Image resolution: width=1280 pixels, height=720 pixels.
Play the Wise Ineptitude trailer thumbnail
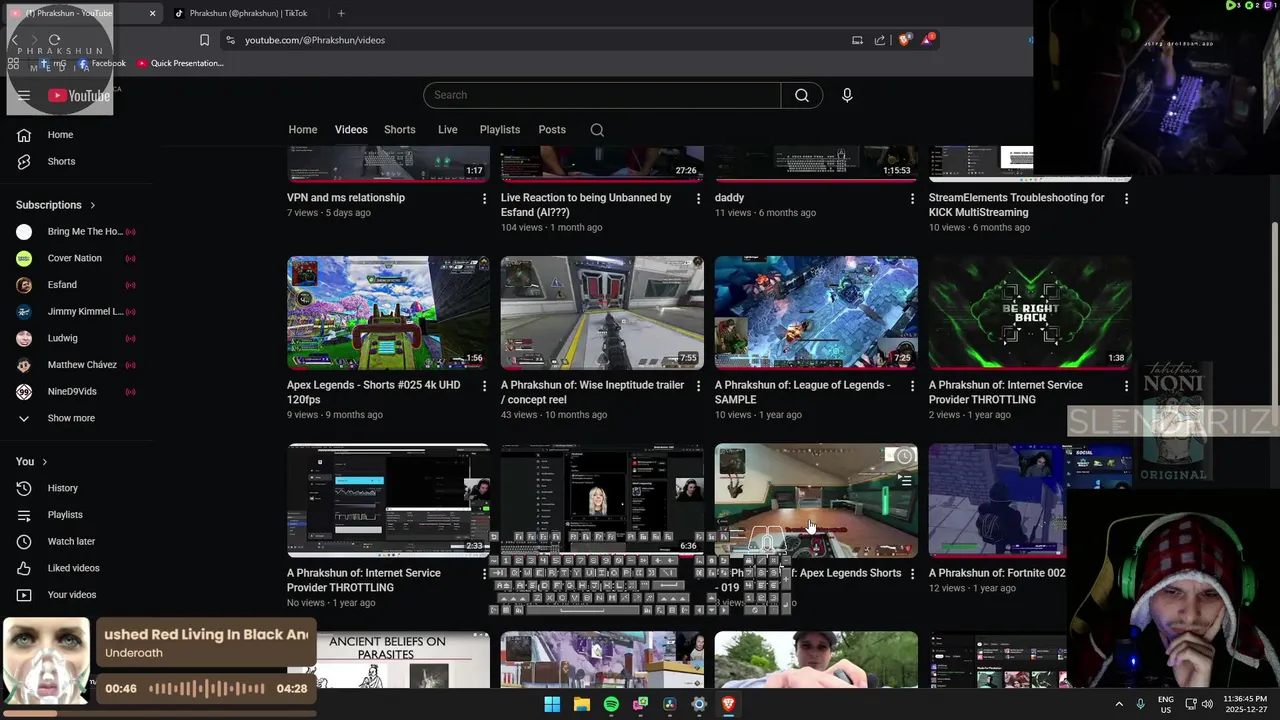tap(602, 313)
